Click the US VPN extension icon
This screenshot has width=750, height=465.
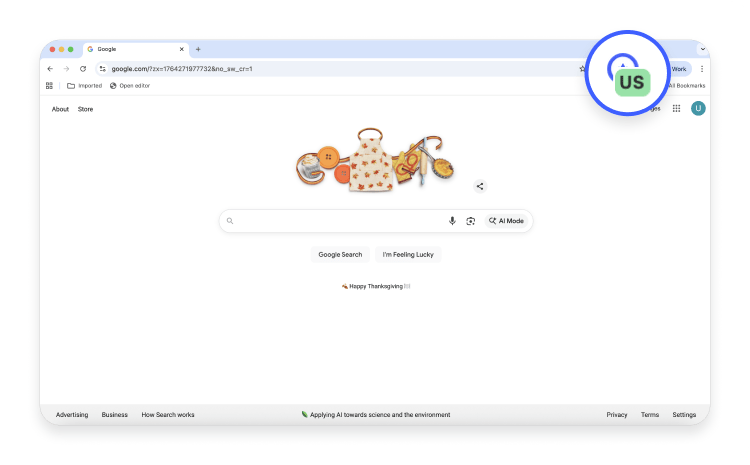[x=628, y=73]
